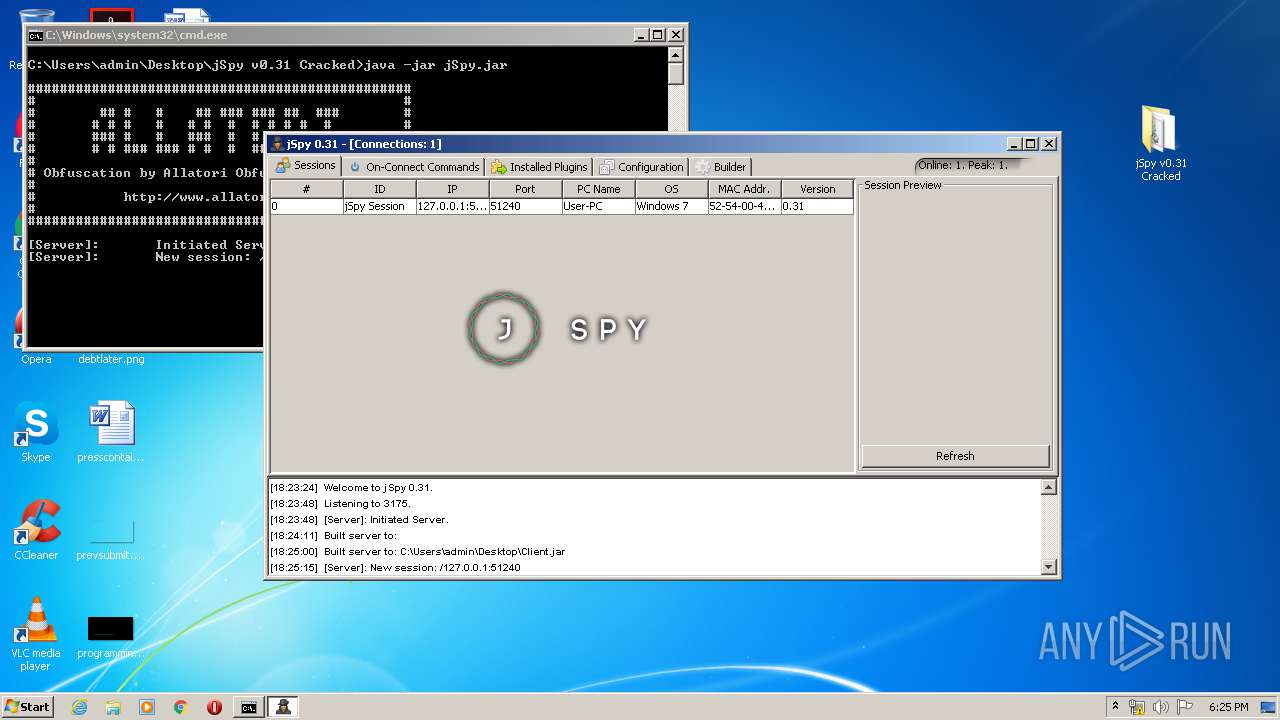Viewport: 1280px width, 720px height.
Task: Click the cmd window scrollbar up arrow
Action: pos(675,56)
